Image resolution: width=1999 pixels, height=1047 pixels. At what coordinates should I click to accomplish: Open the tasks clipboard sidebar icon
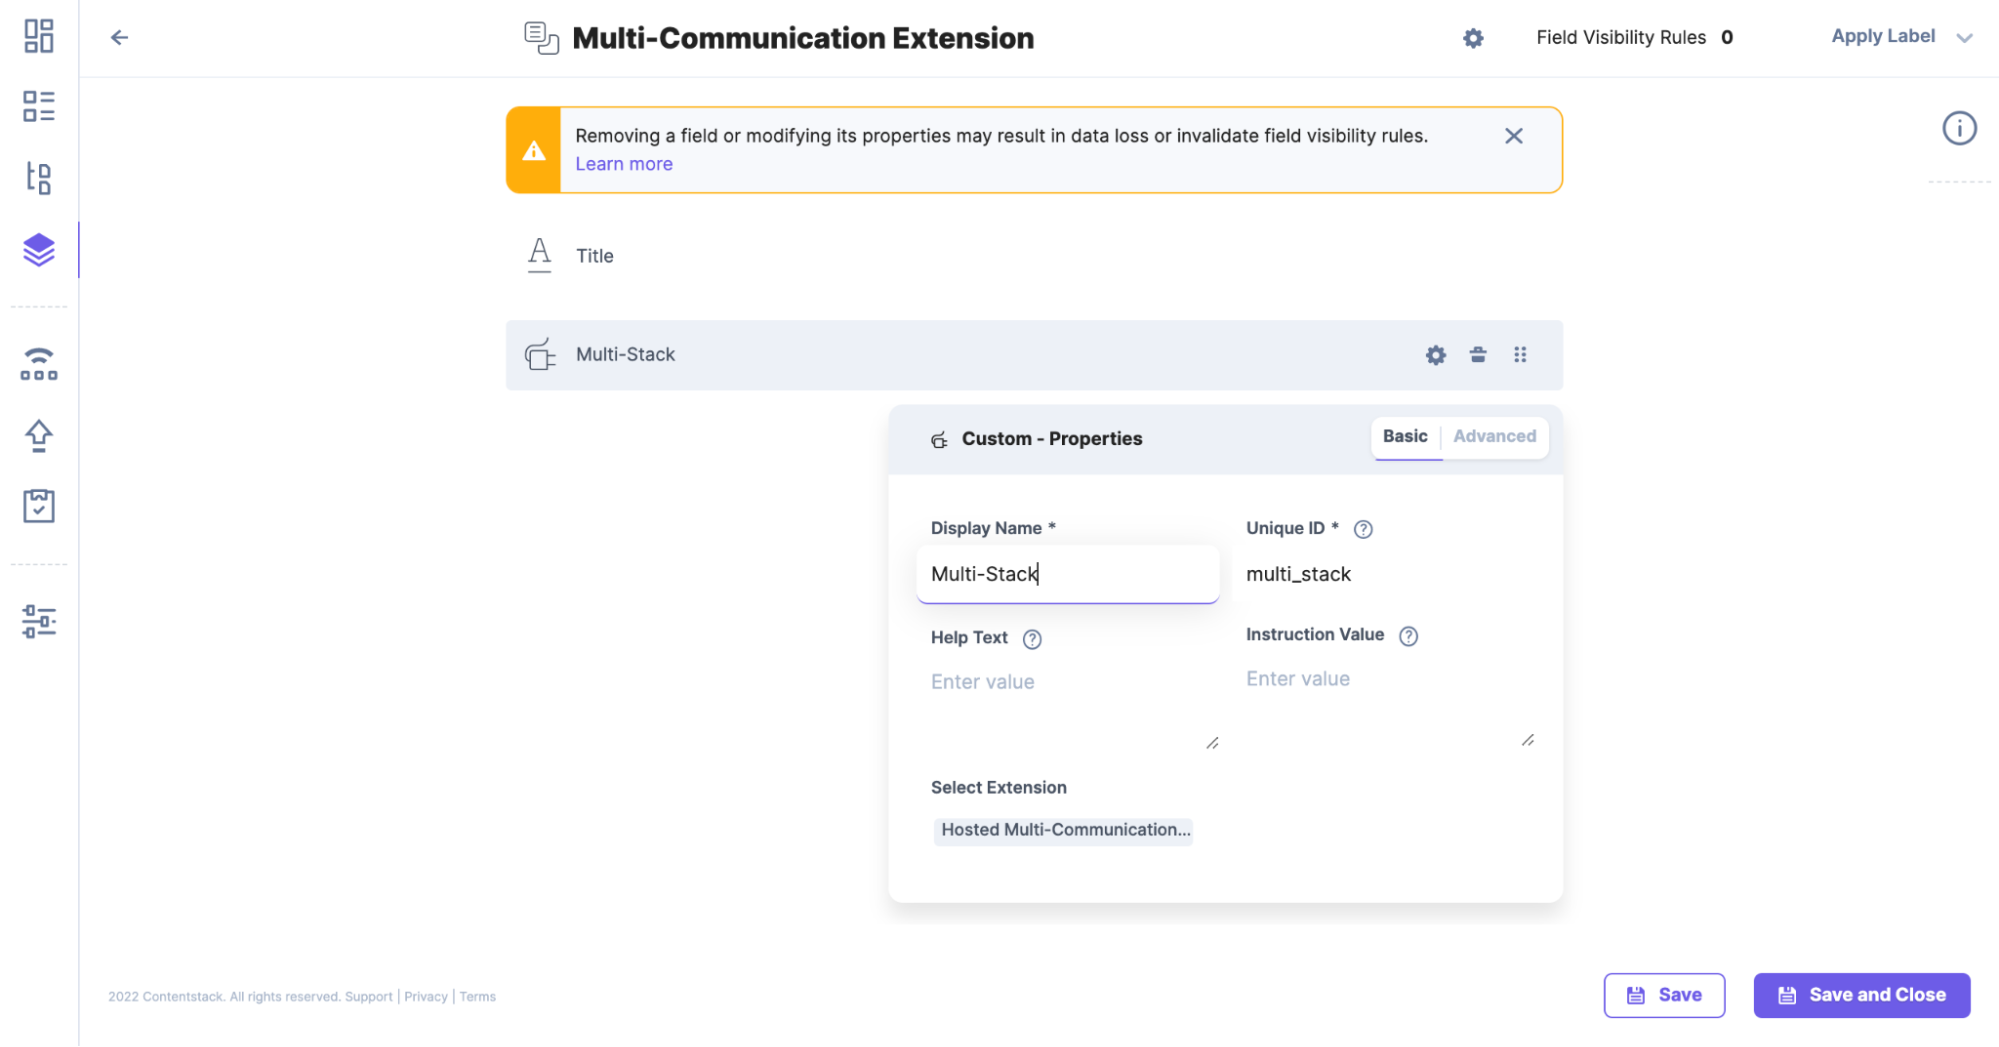38,506
